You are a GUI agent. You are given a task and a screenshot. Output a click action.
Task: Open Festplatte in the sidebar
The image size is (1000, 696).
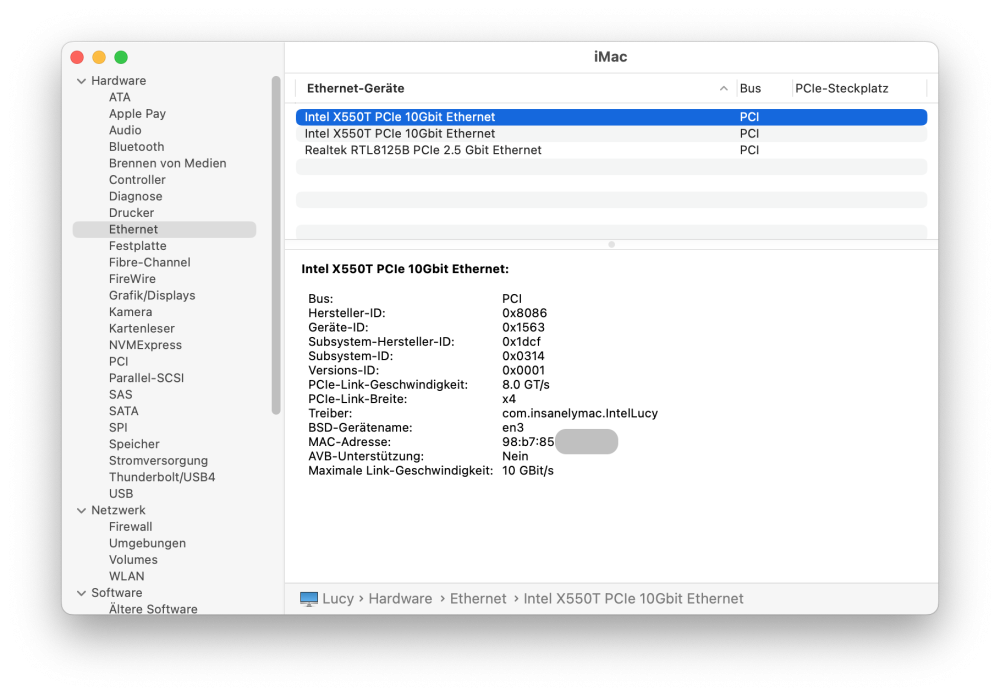click(x=138, y=246)
